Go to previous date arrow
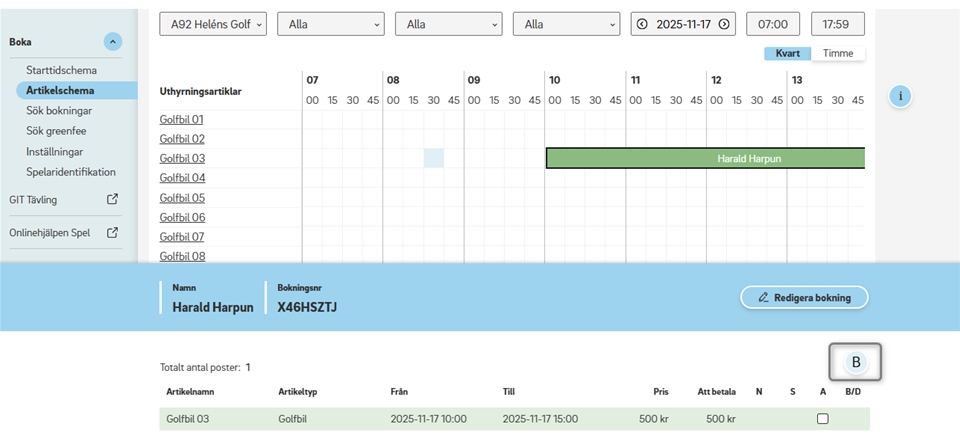The image size is (960, 443). (x=641, y=24)
